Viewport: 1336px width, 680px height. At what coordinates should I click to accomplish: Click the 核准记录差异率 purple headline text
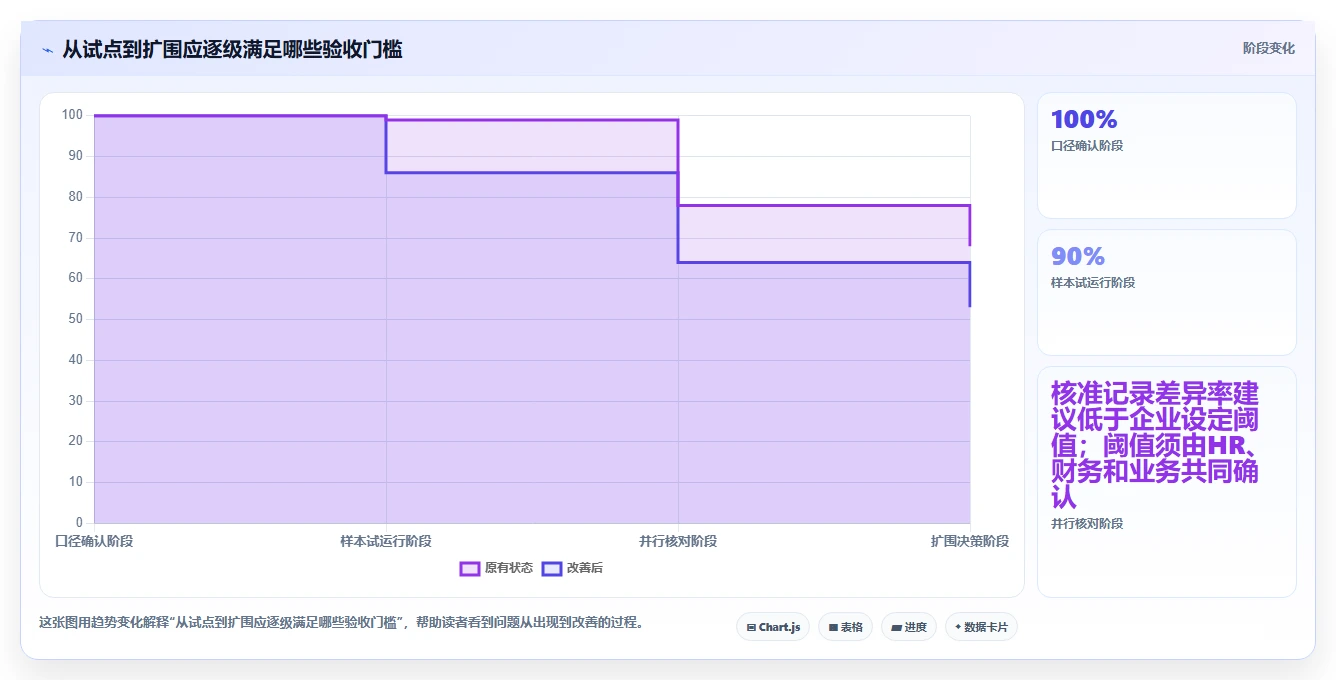1155,444
